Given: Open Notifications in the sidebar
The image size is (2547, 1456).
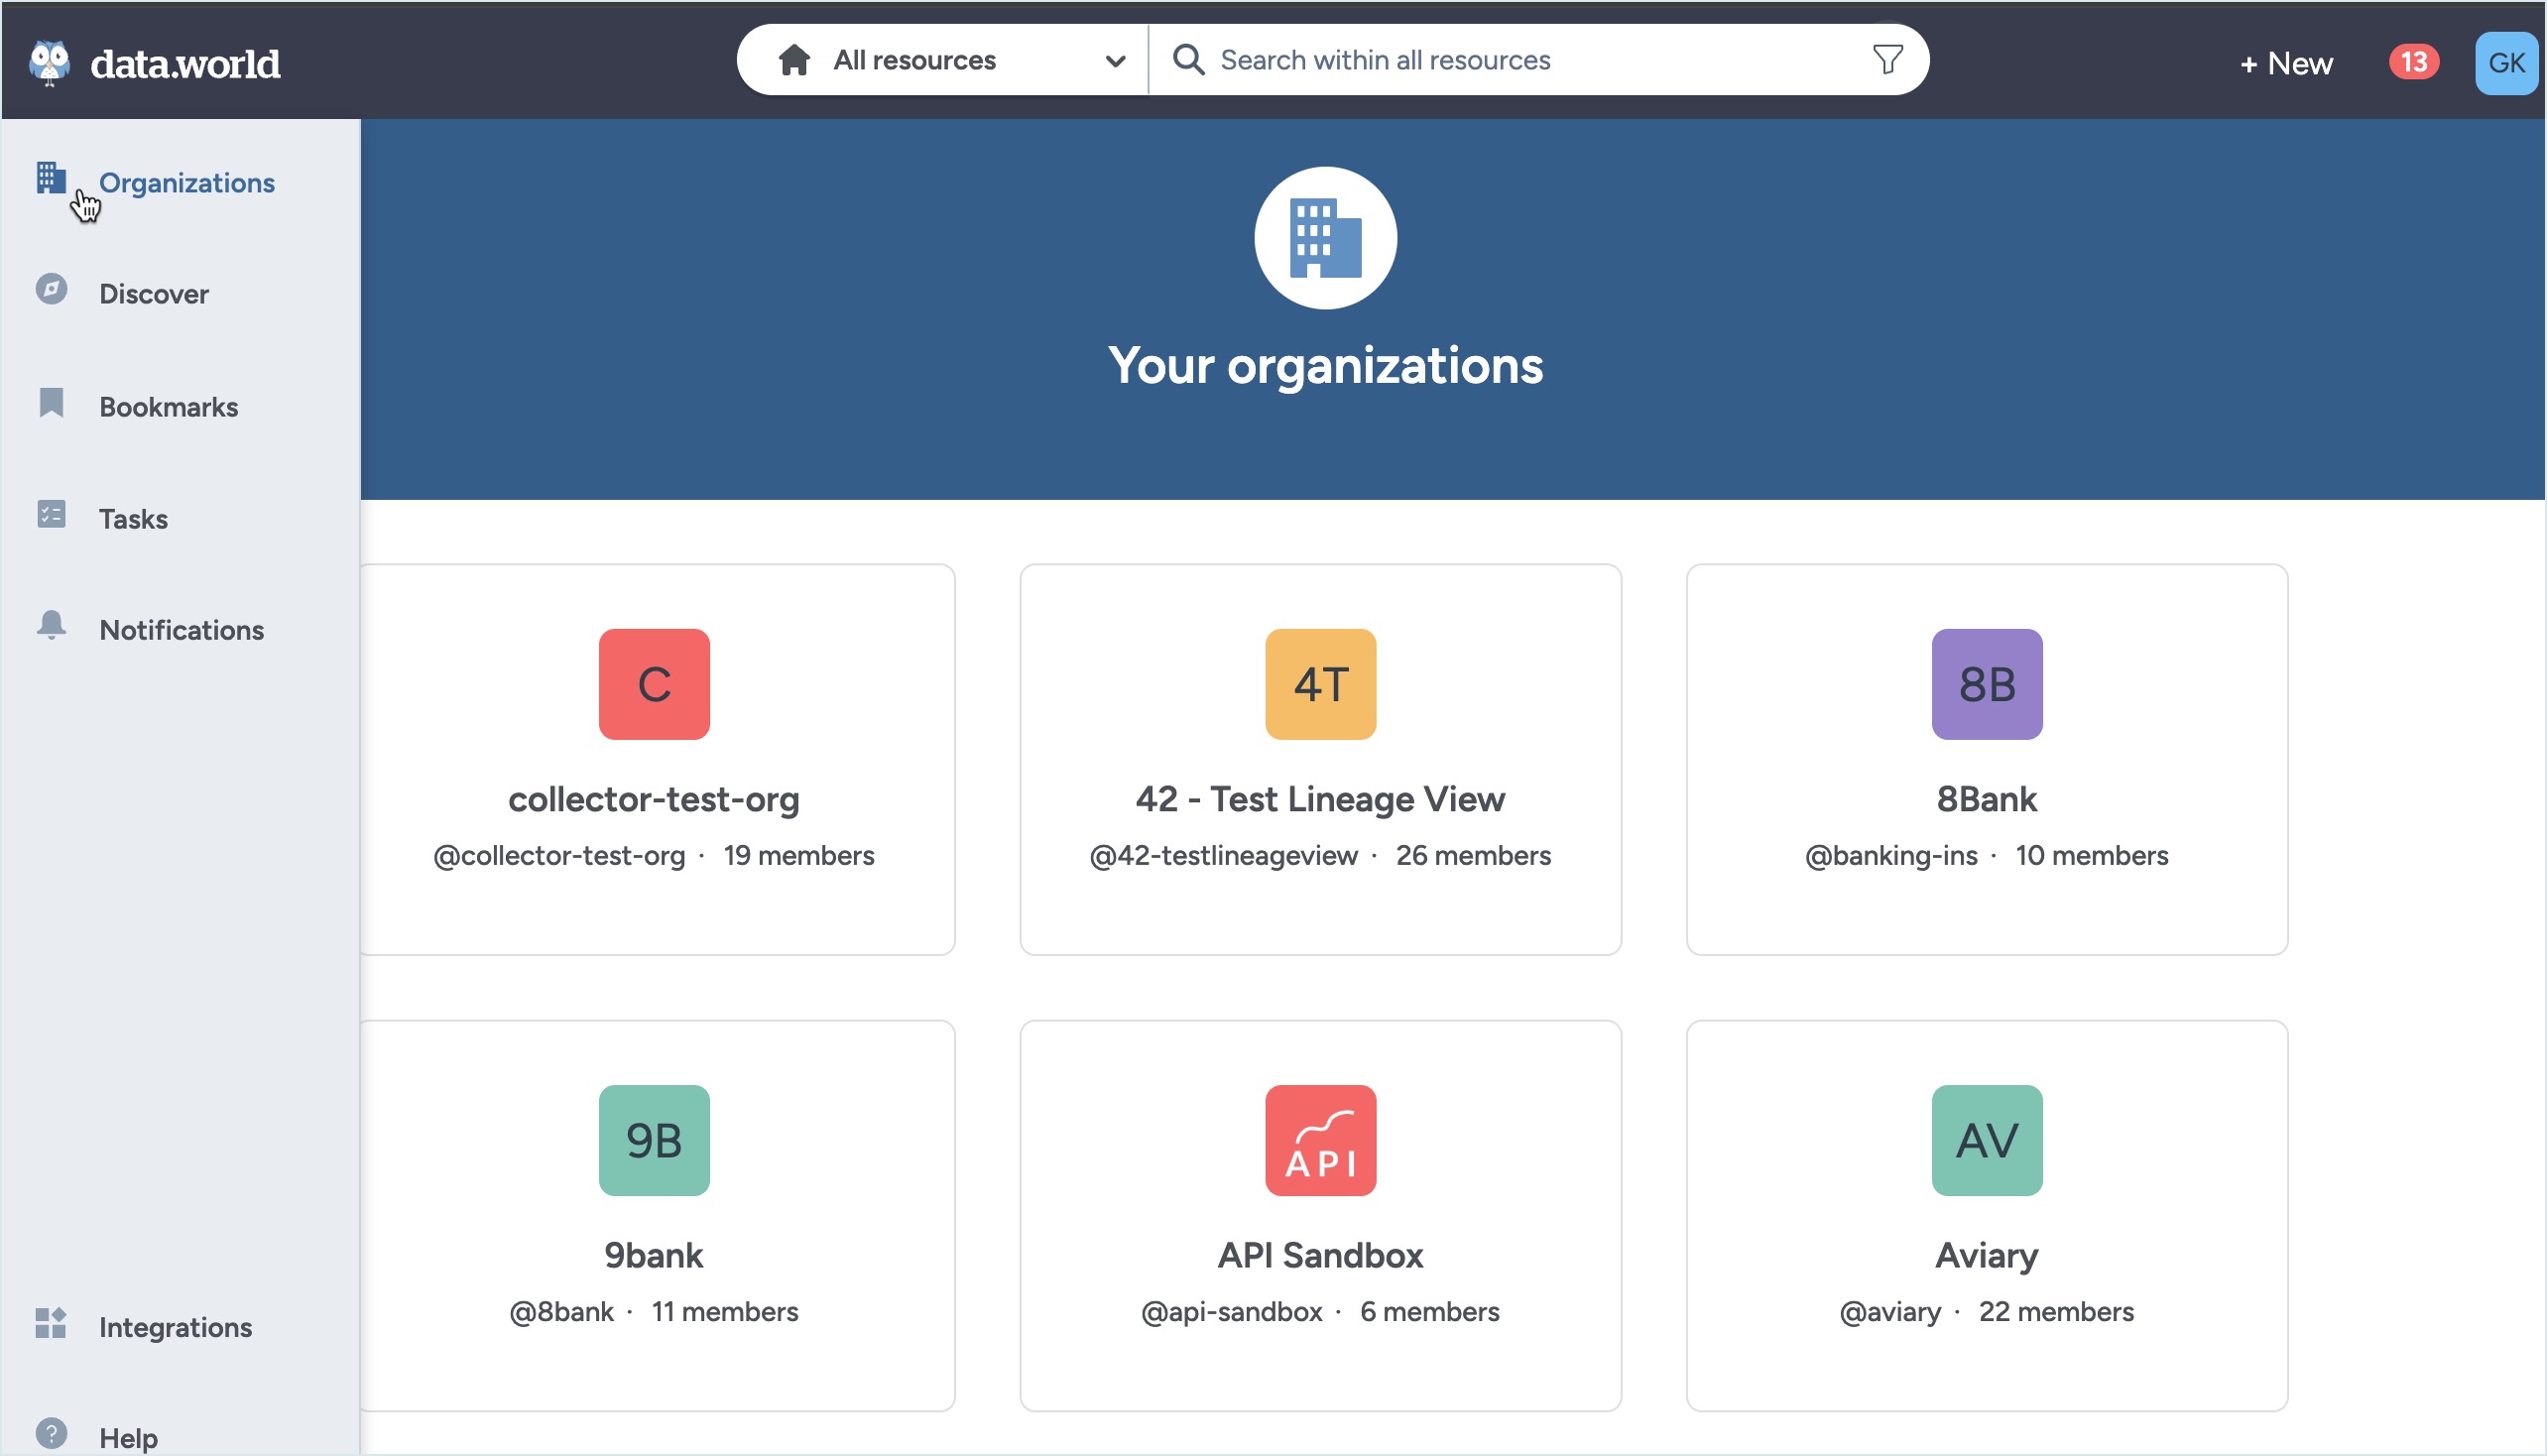Looking at the screenshot, I should 182,630.
